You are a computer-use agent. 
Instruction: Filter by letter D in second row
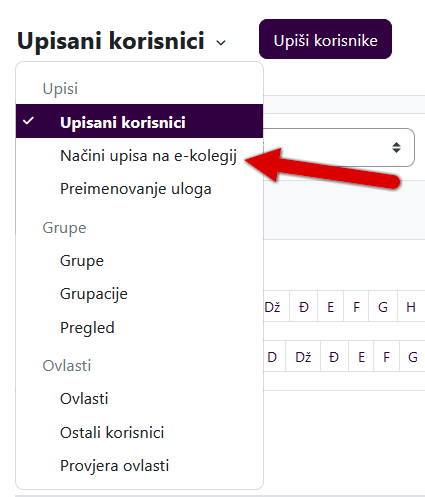(272, 357)
